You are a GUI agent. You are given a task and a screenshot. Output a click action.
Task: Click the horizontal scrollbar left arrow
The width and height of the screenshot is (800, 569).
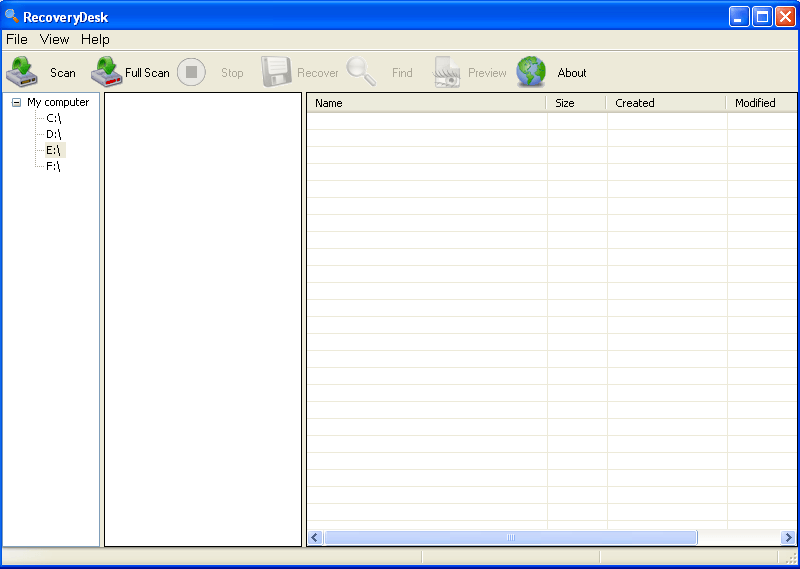(x=315, y=537)
